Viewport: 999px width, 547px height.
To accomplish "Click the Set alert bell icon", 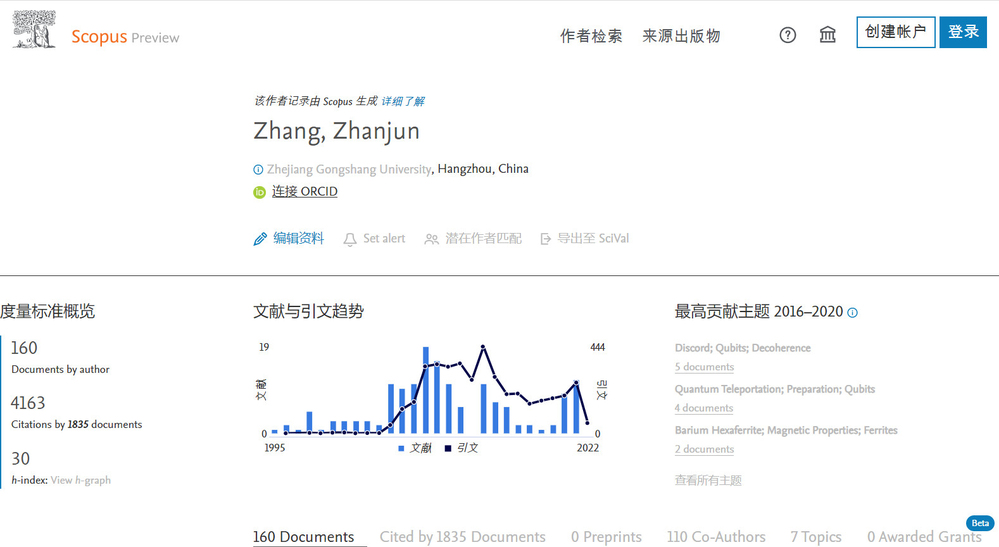I will click(350, 239).
